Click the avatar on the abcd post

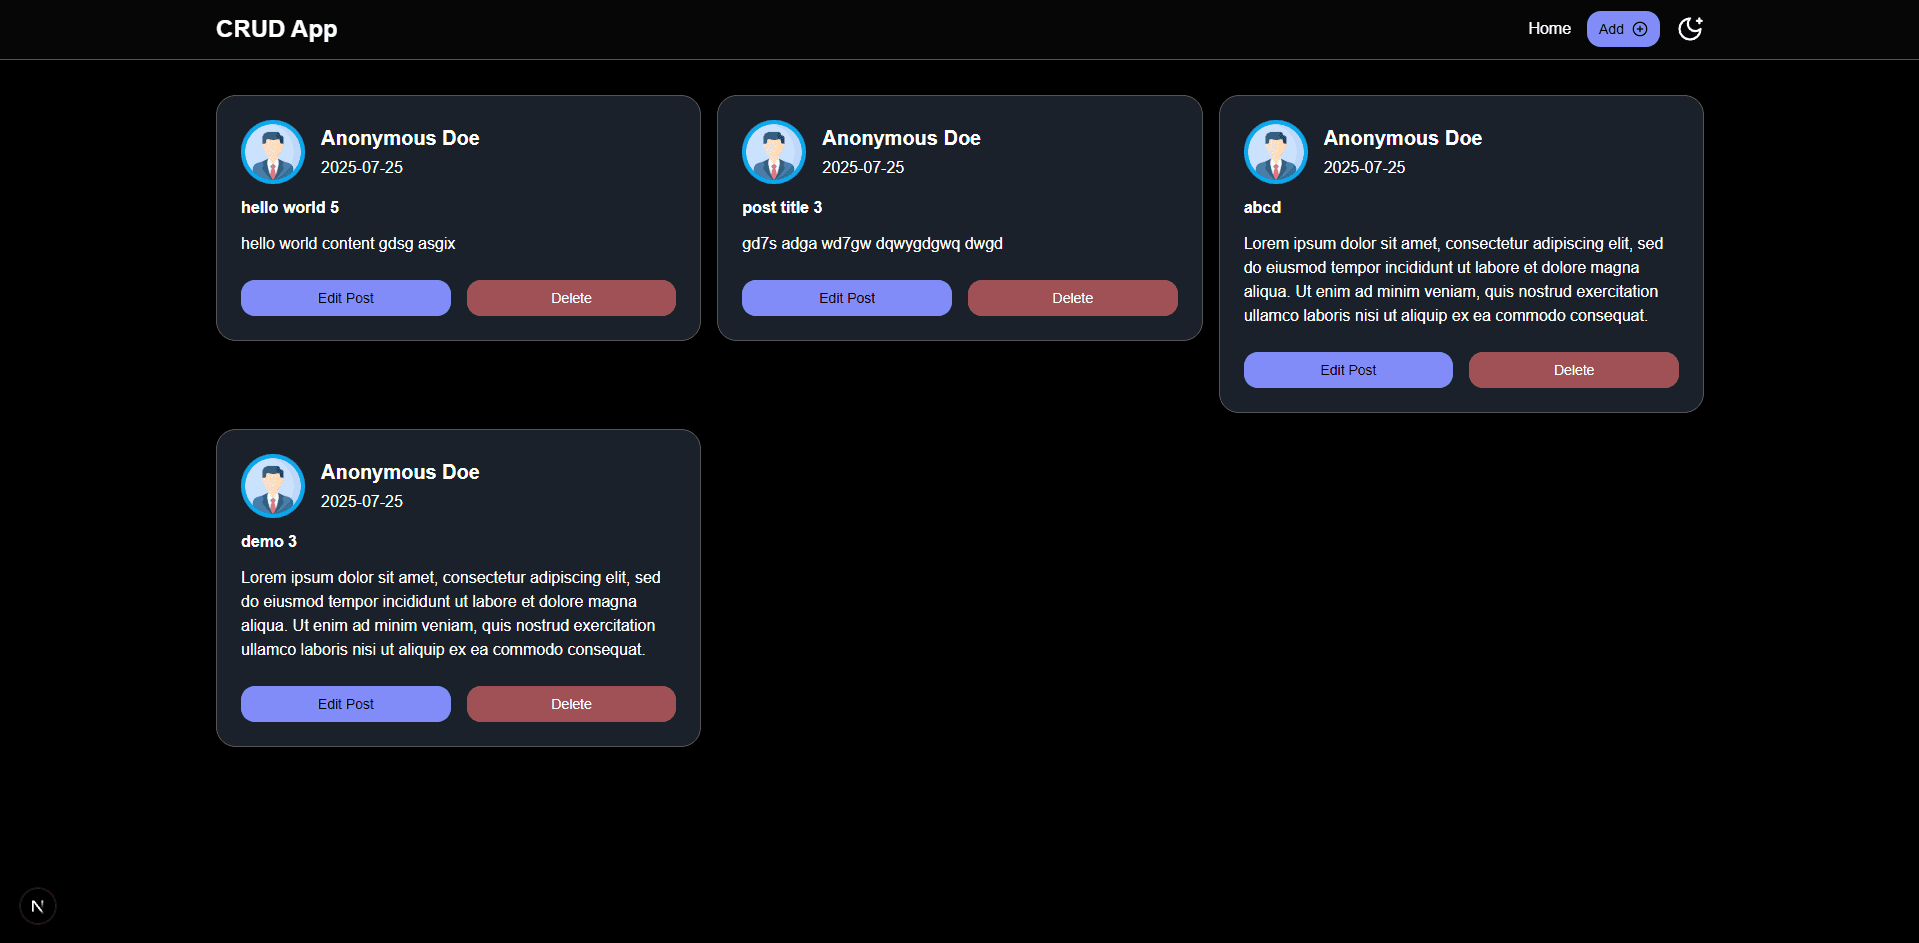point(1275,152)
